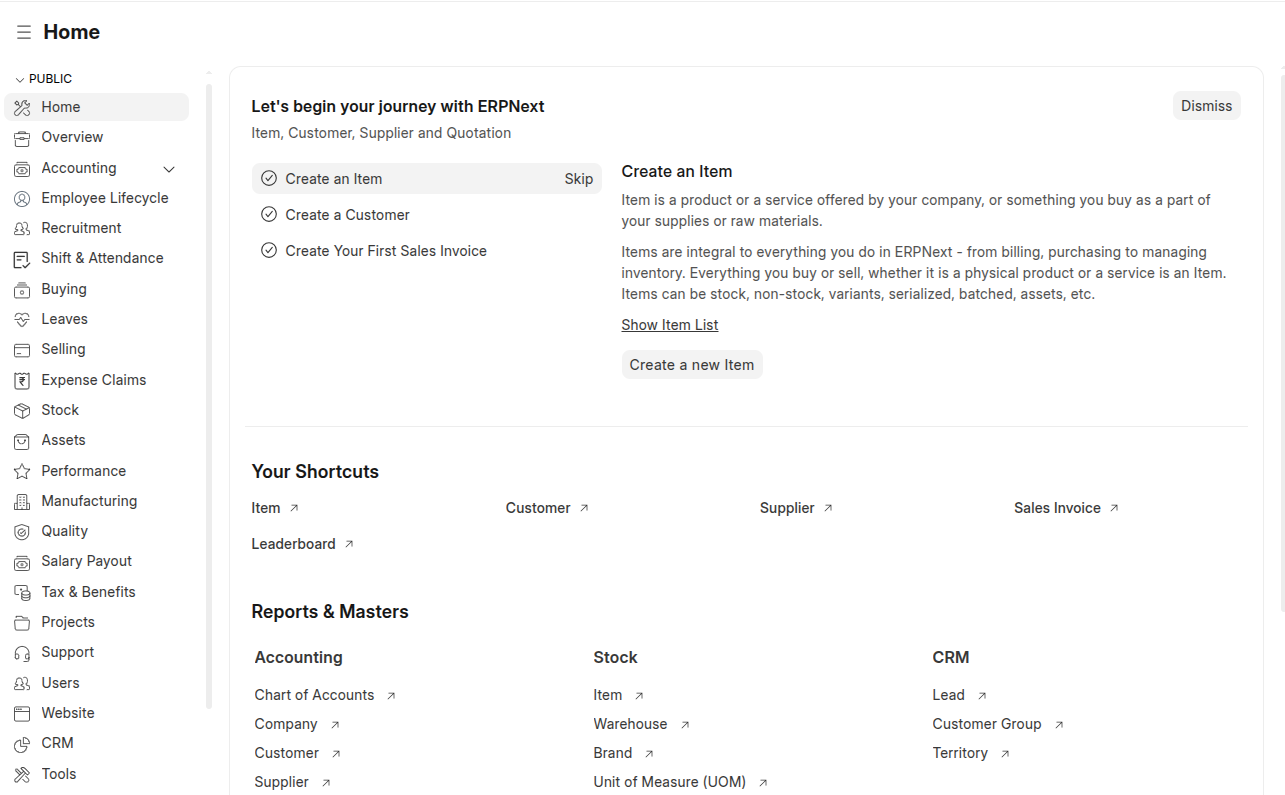Click the Buying icon in sidebar

click(22, 289)
